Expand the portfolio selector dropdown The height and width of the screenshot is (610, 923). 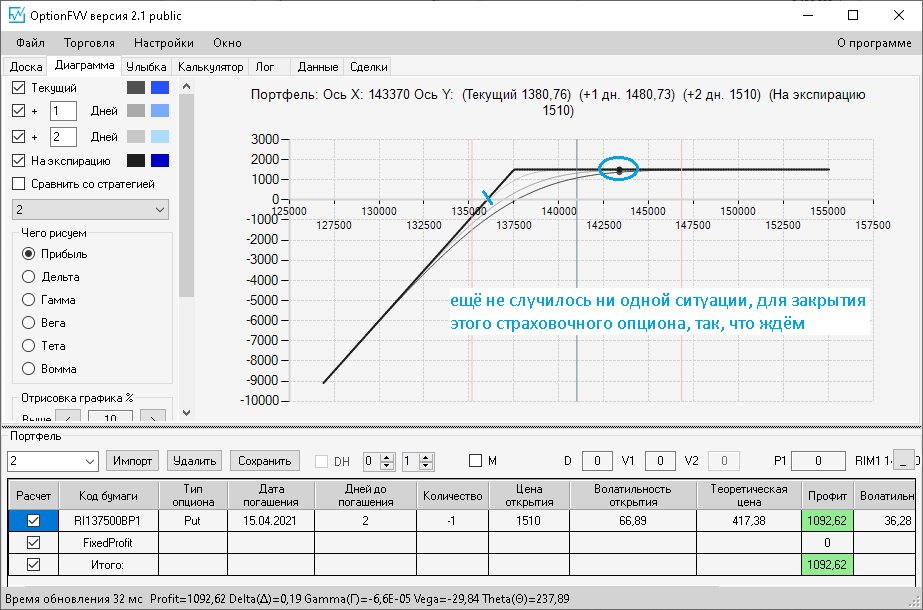[x=89, y=461]
